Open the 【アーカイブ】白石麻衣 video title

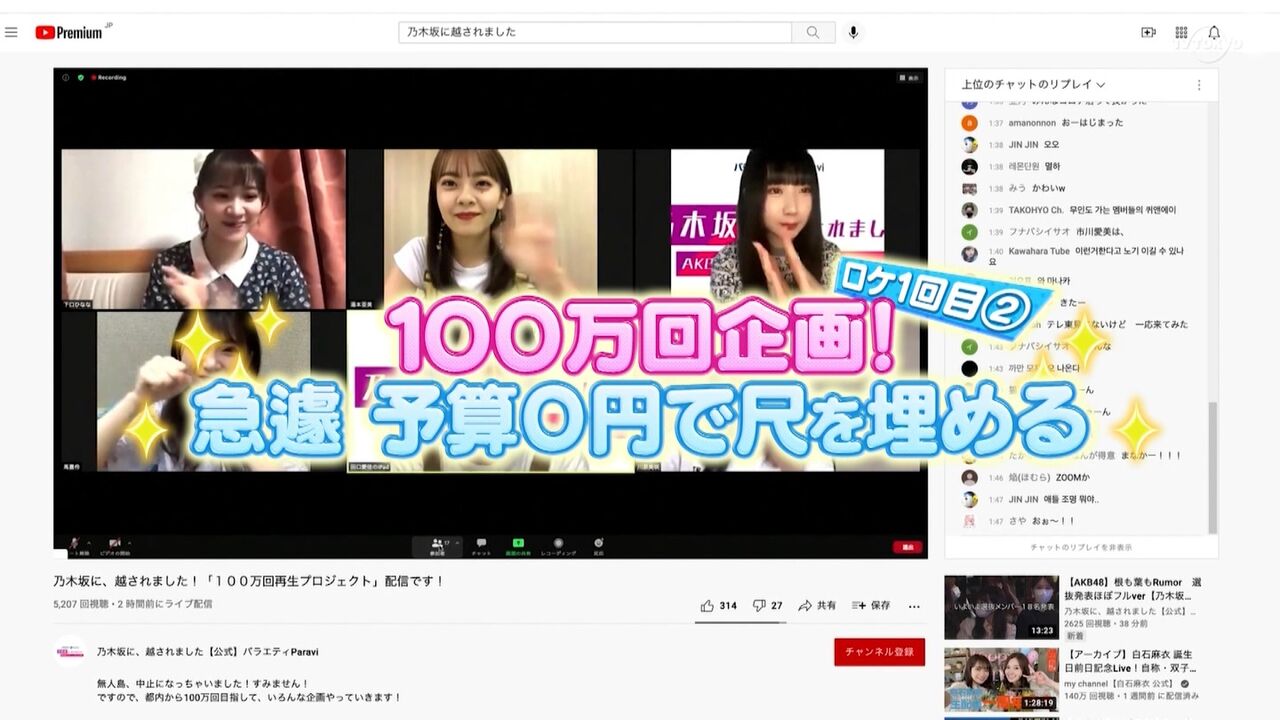[x=1132, y=661]
